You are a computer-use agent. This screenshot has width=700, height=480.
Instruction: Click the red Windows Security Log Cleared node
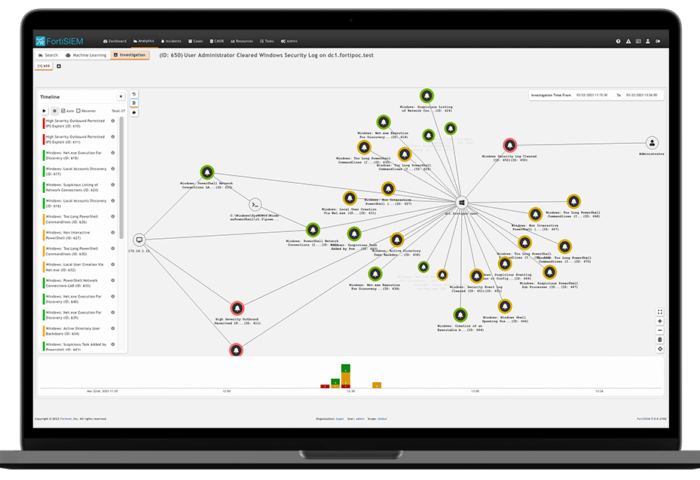click(516, 145)
